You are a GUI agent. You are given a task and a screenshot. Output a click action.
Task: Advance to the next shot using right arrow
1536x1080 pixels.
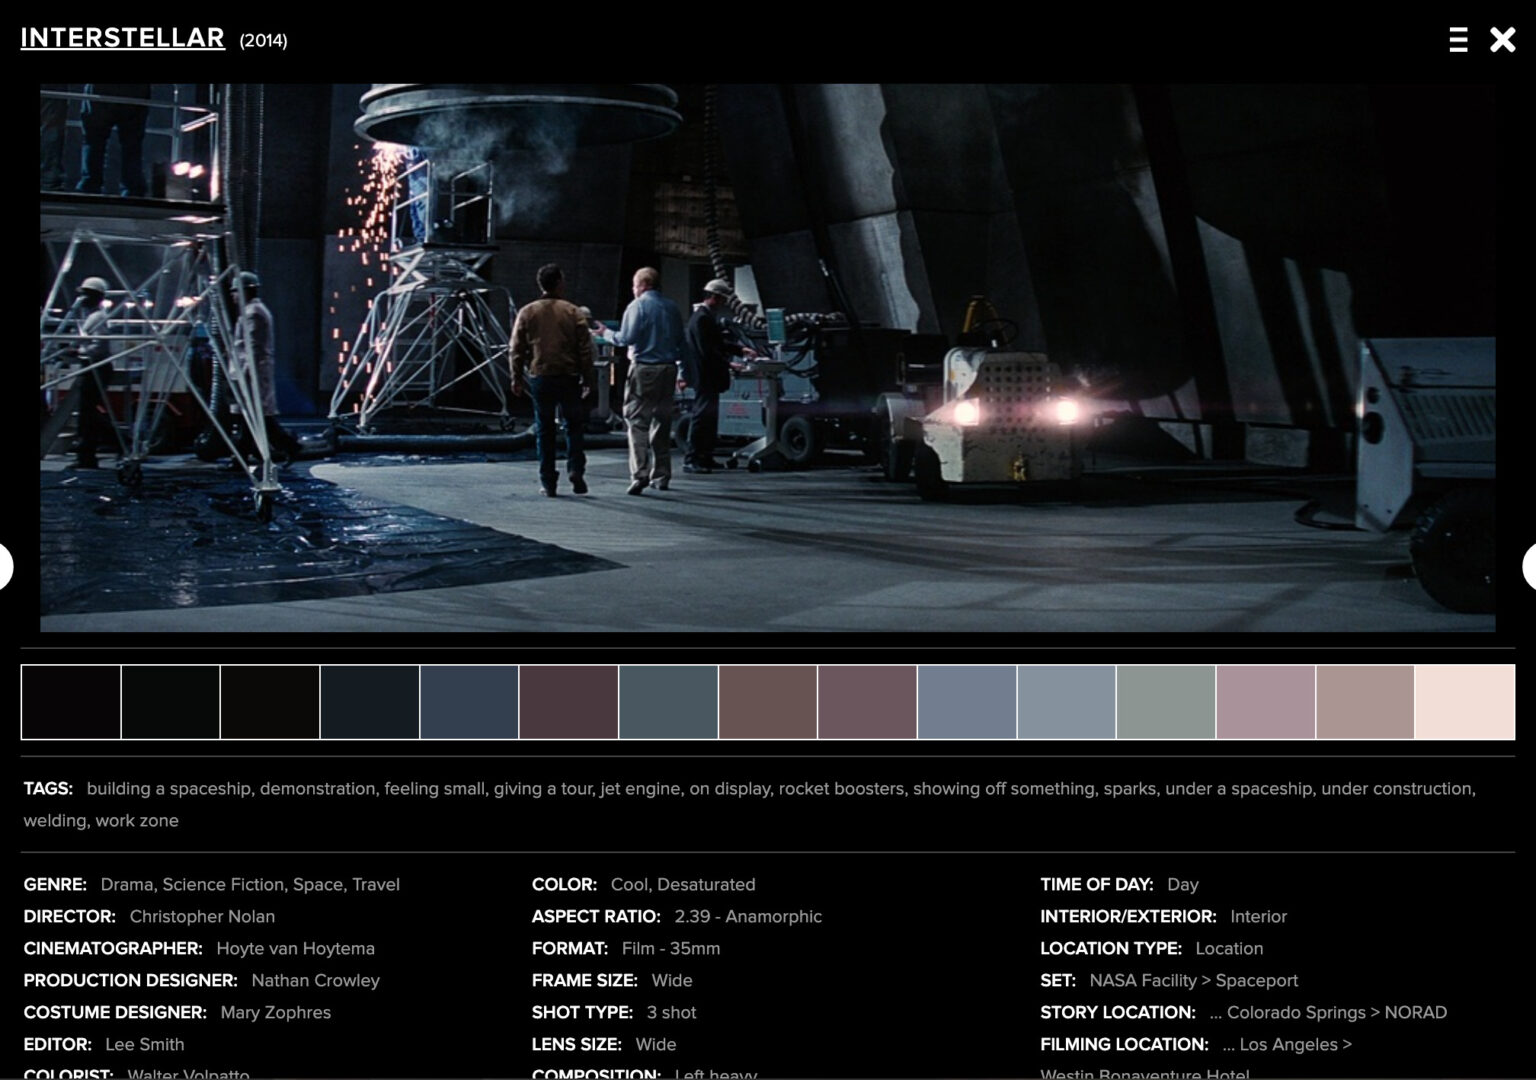(x=1530, y=566)
